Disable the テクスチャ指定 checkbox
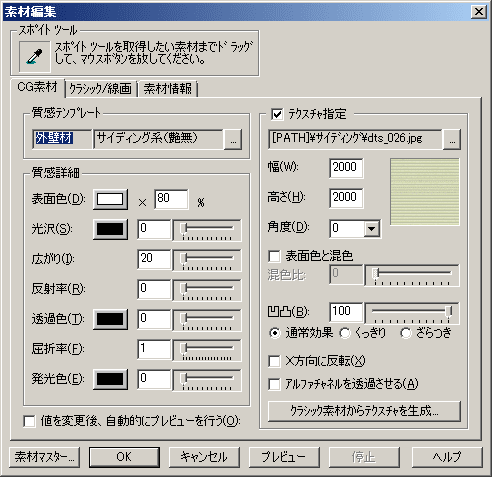Viewport: 492px width, 477px height. click(x=277, y=114)
